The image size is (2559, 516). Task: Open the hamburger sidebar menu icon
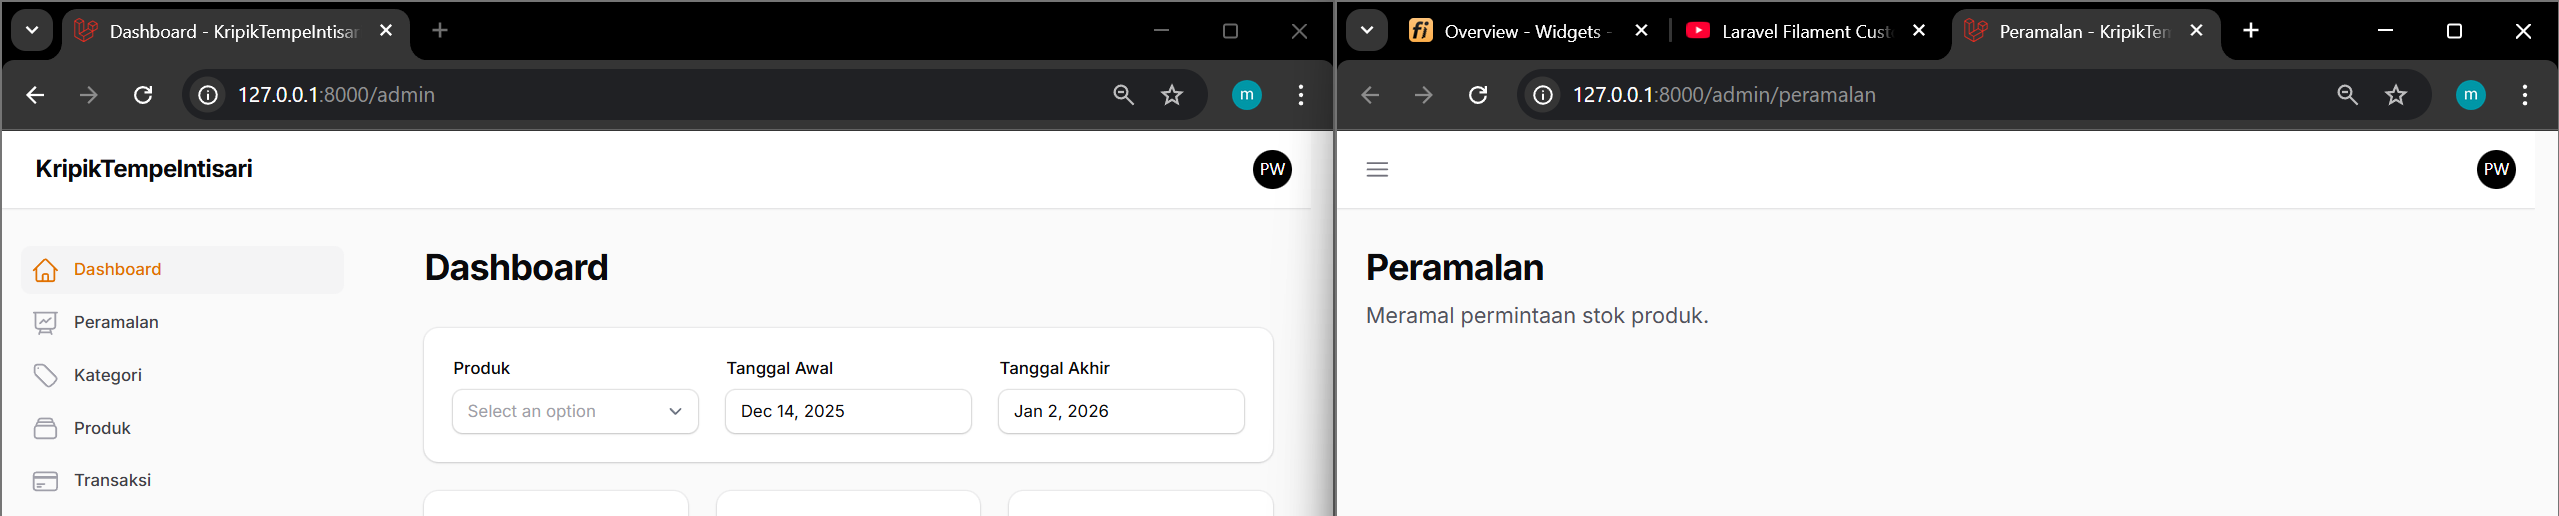click(x=1377, y=169)
